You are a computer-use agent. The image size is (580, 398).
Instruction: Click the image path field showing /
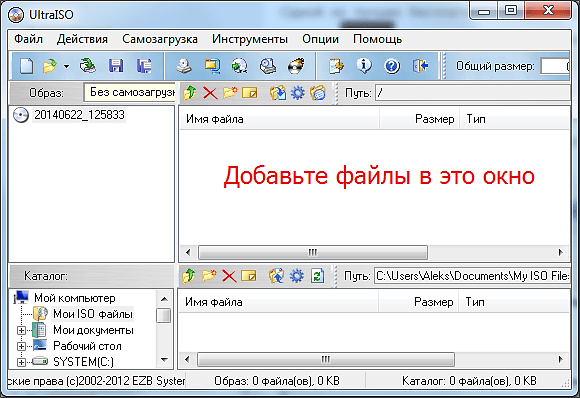[472, 93]
